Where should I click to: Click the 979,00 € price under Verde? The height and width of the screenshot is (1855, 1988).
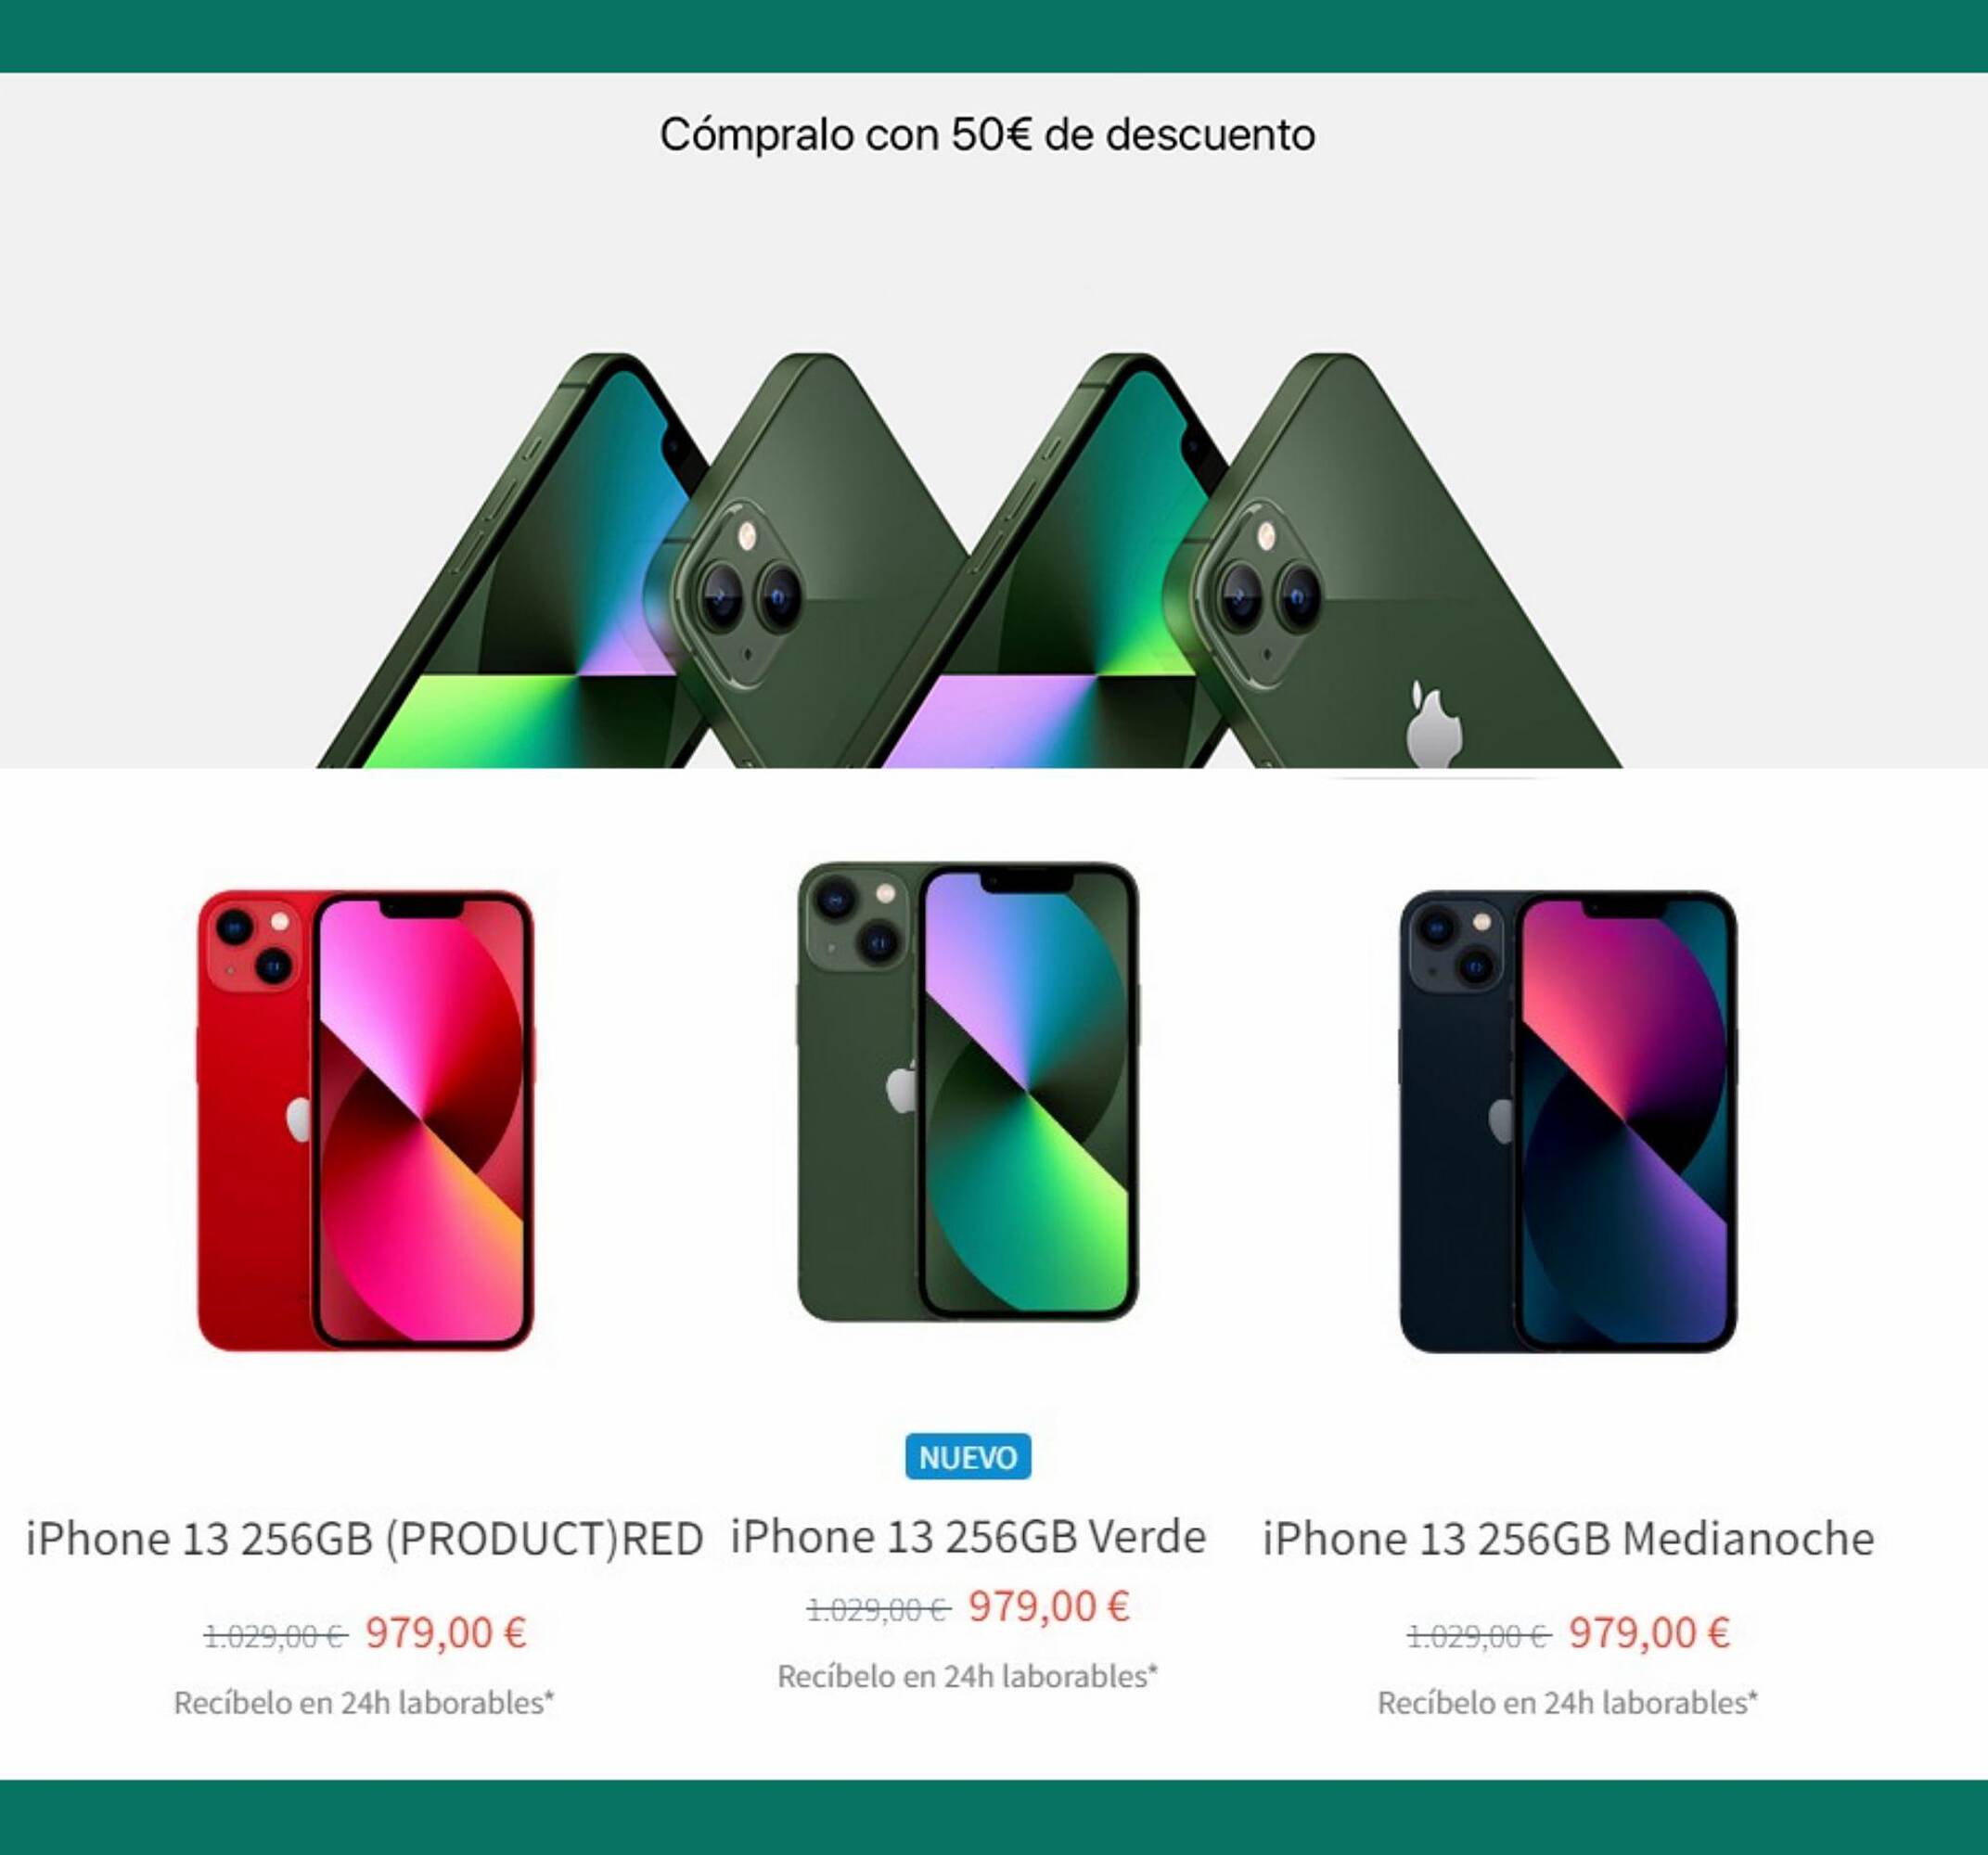click(1049, 1606)
